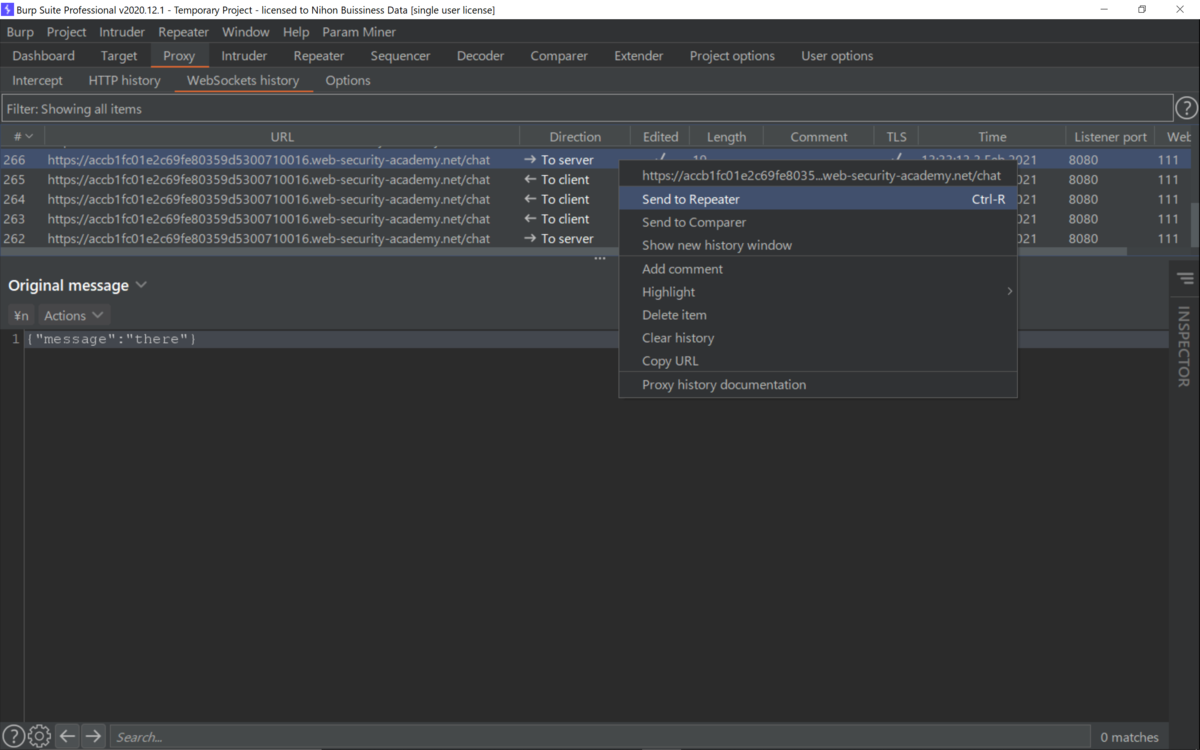Choose Send to Comparer
Screen dimensions: 1200x750
point(818,222)
